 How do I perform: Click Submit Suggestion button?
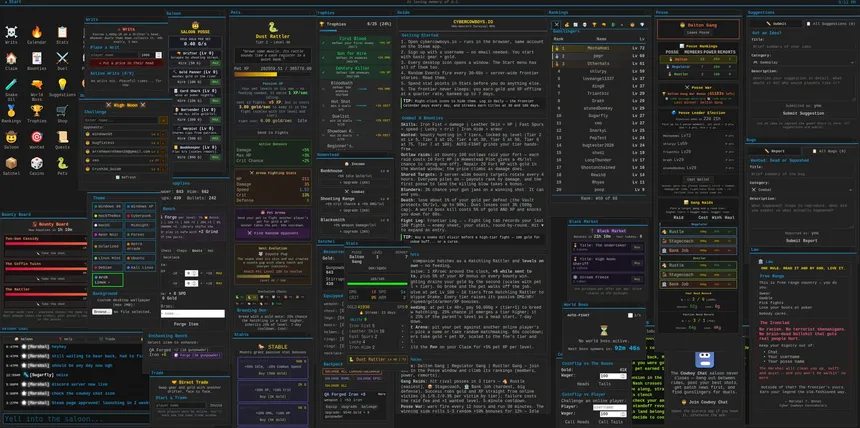point(803,113)
